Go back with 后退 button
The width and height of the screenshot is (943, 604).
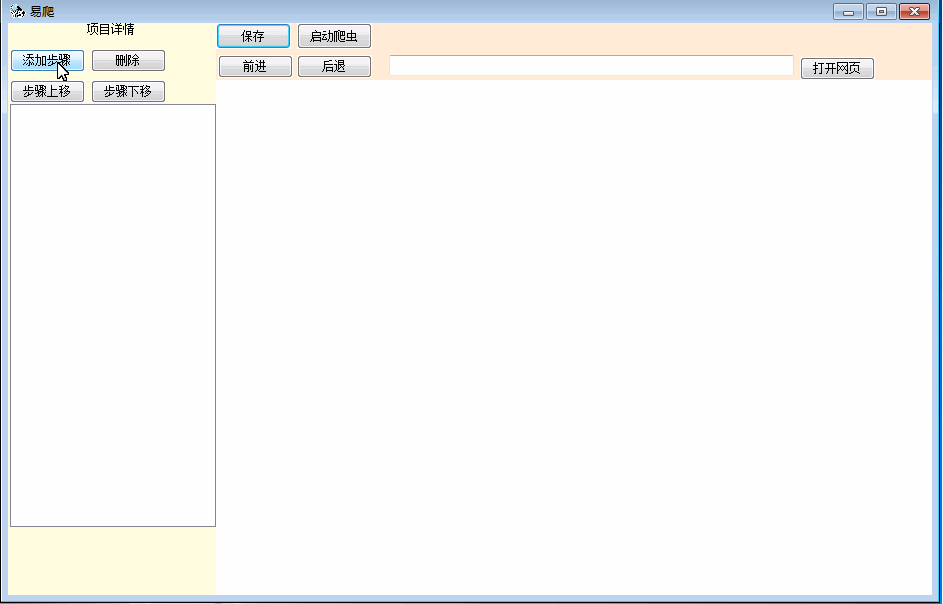click(334, 66)
